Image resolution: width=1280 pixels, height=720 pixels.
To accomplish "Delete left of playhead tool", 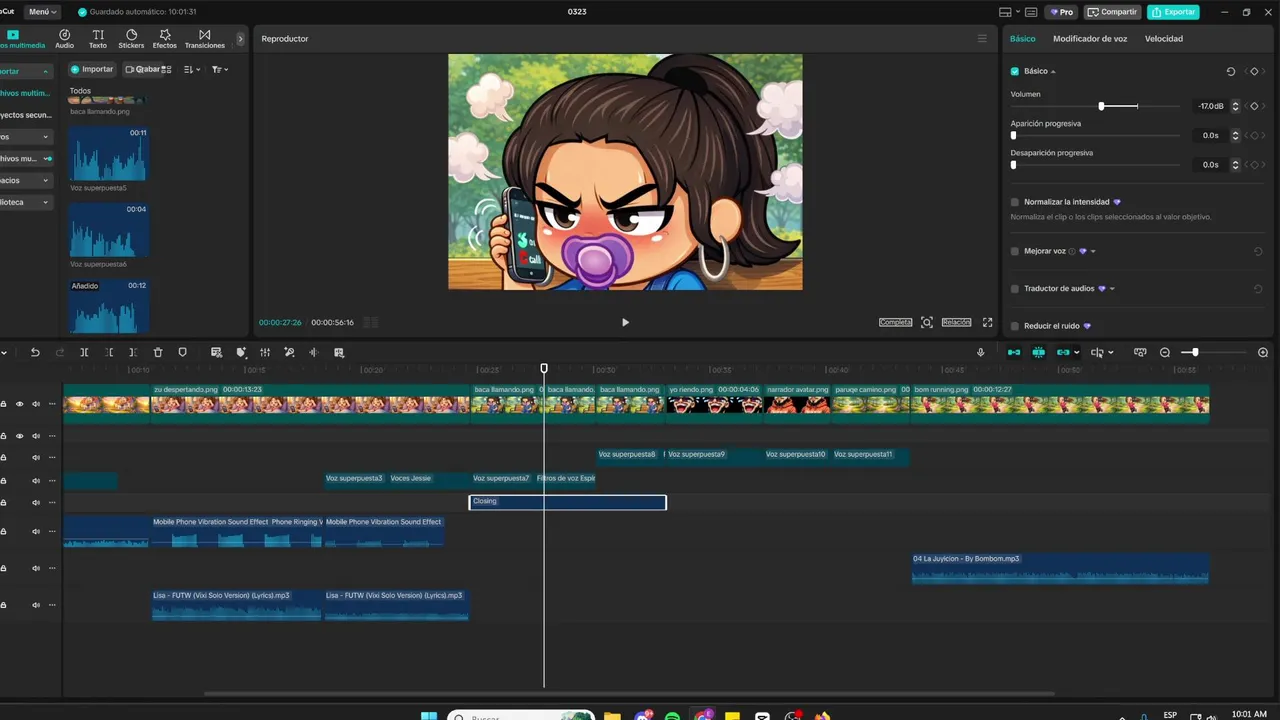I will click(109, 352).
